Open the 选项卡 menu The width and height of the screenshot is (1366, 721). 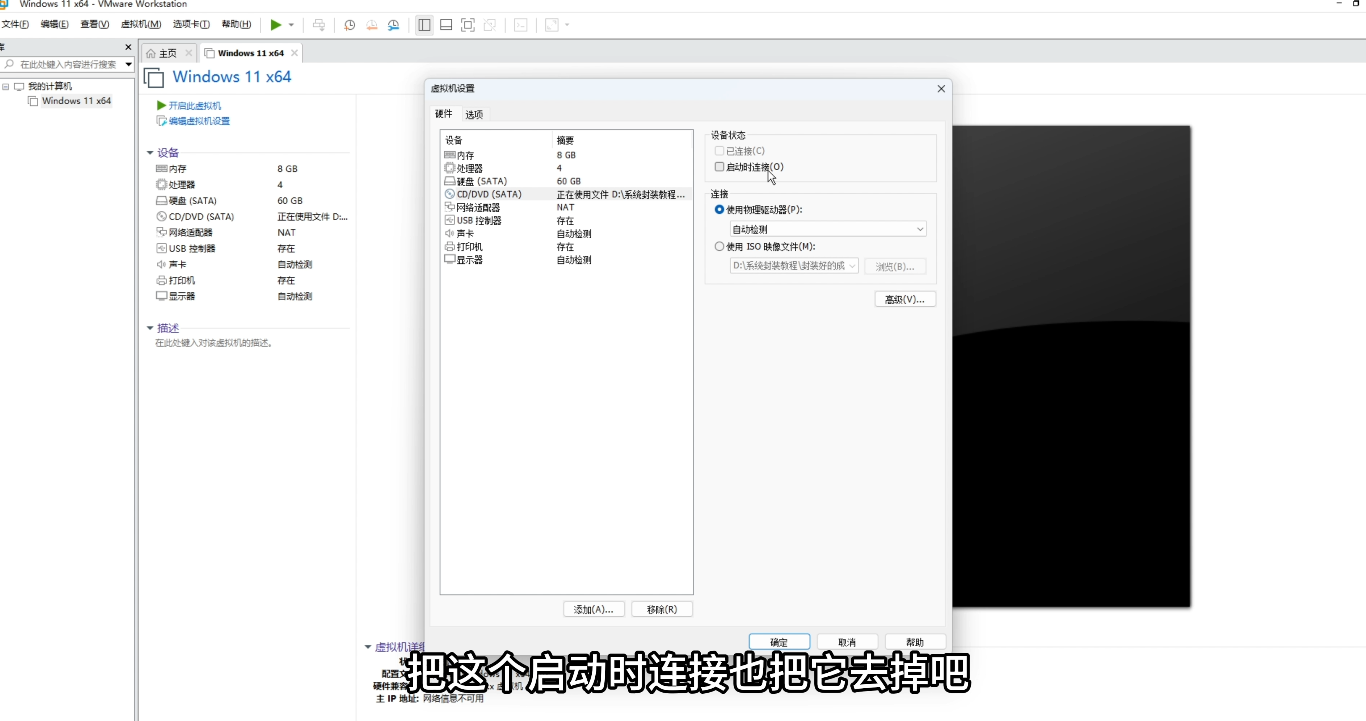click(191, 24)
